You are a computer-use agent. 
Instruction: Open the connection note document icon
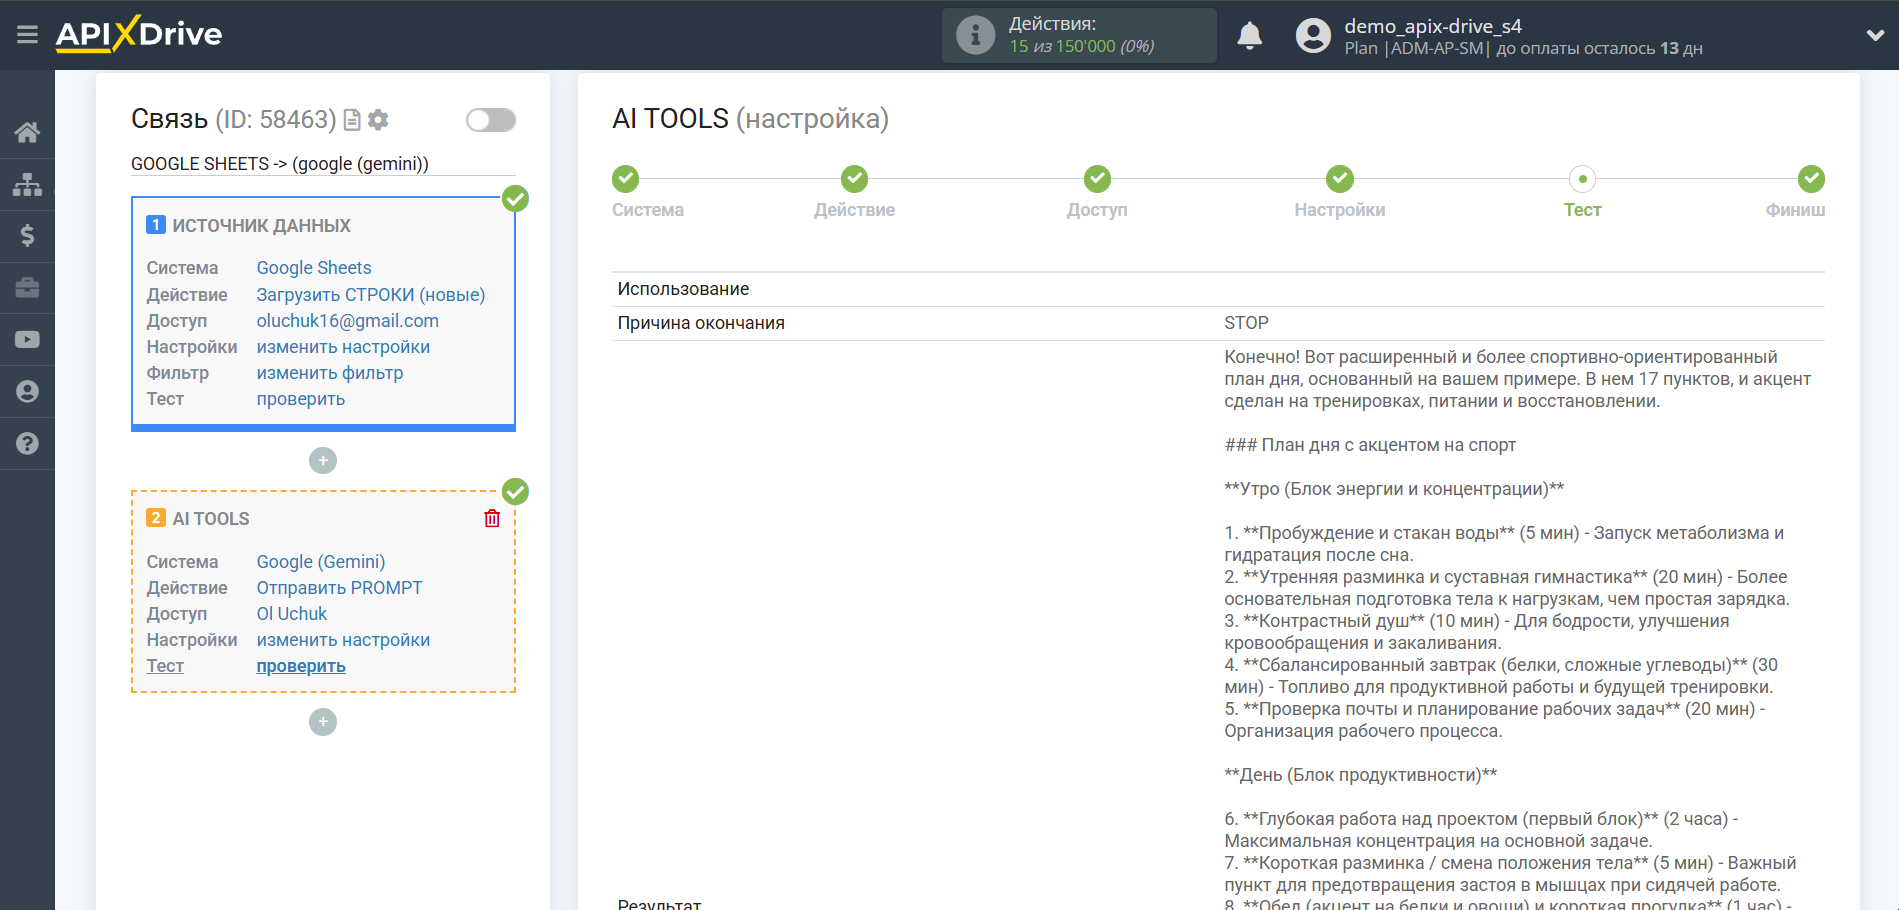[x=352, y=120]
